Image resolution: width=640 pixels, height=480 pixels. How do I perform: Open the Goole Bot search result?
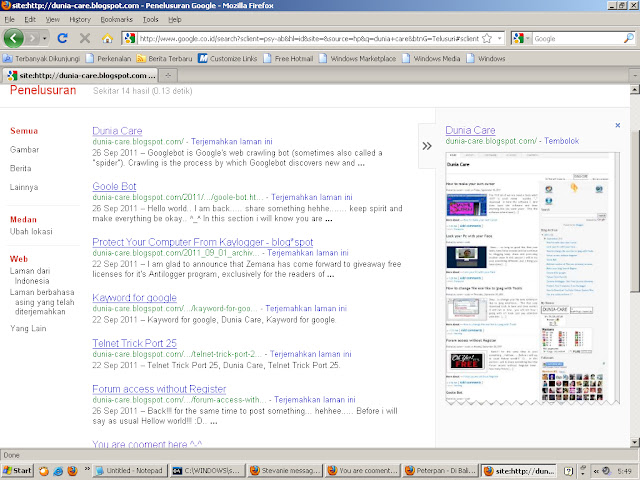point(114,187)
